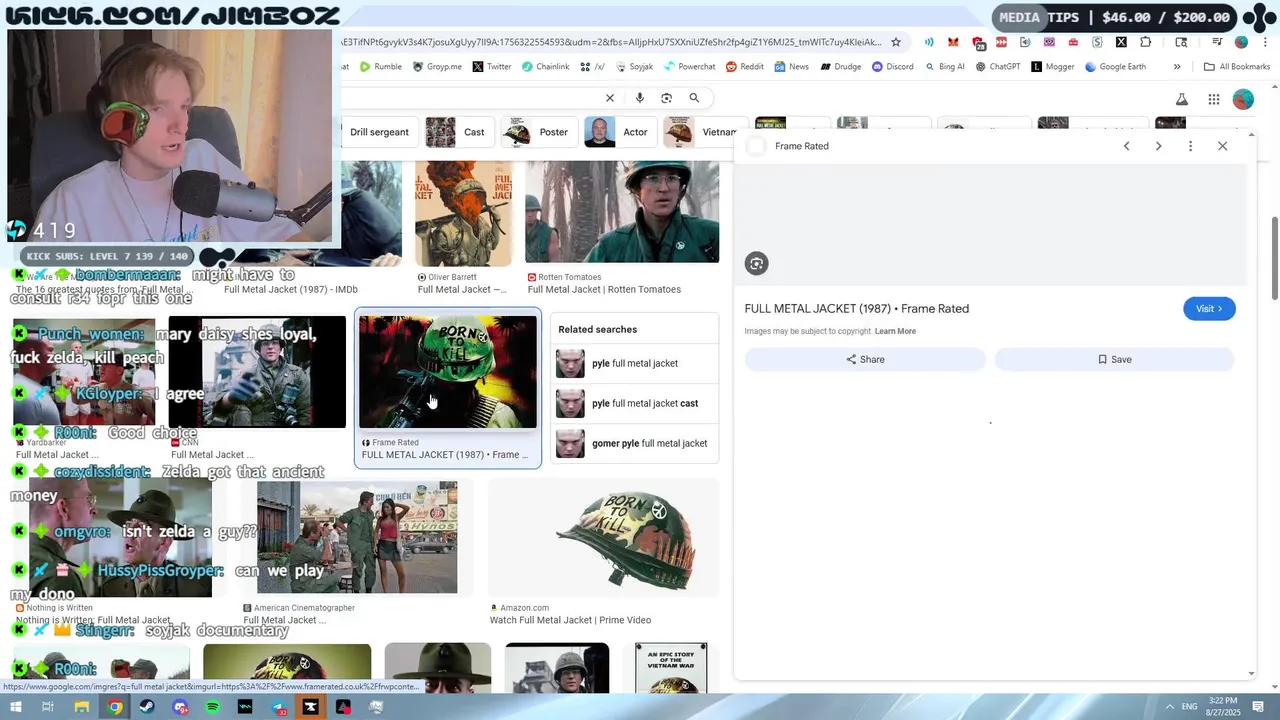Open the Google apps grid

pyautogui.click(x=1214, y=99)
